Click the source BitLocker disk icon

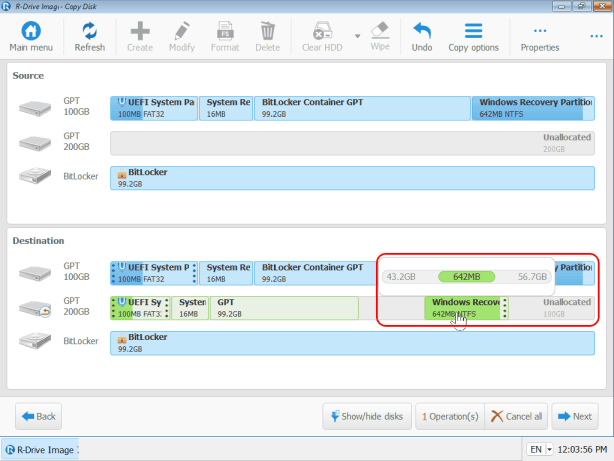[35, 177]
